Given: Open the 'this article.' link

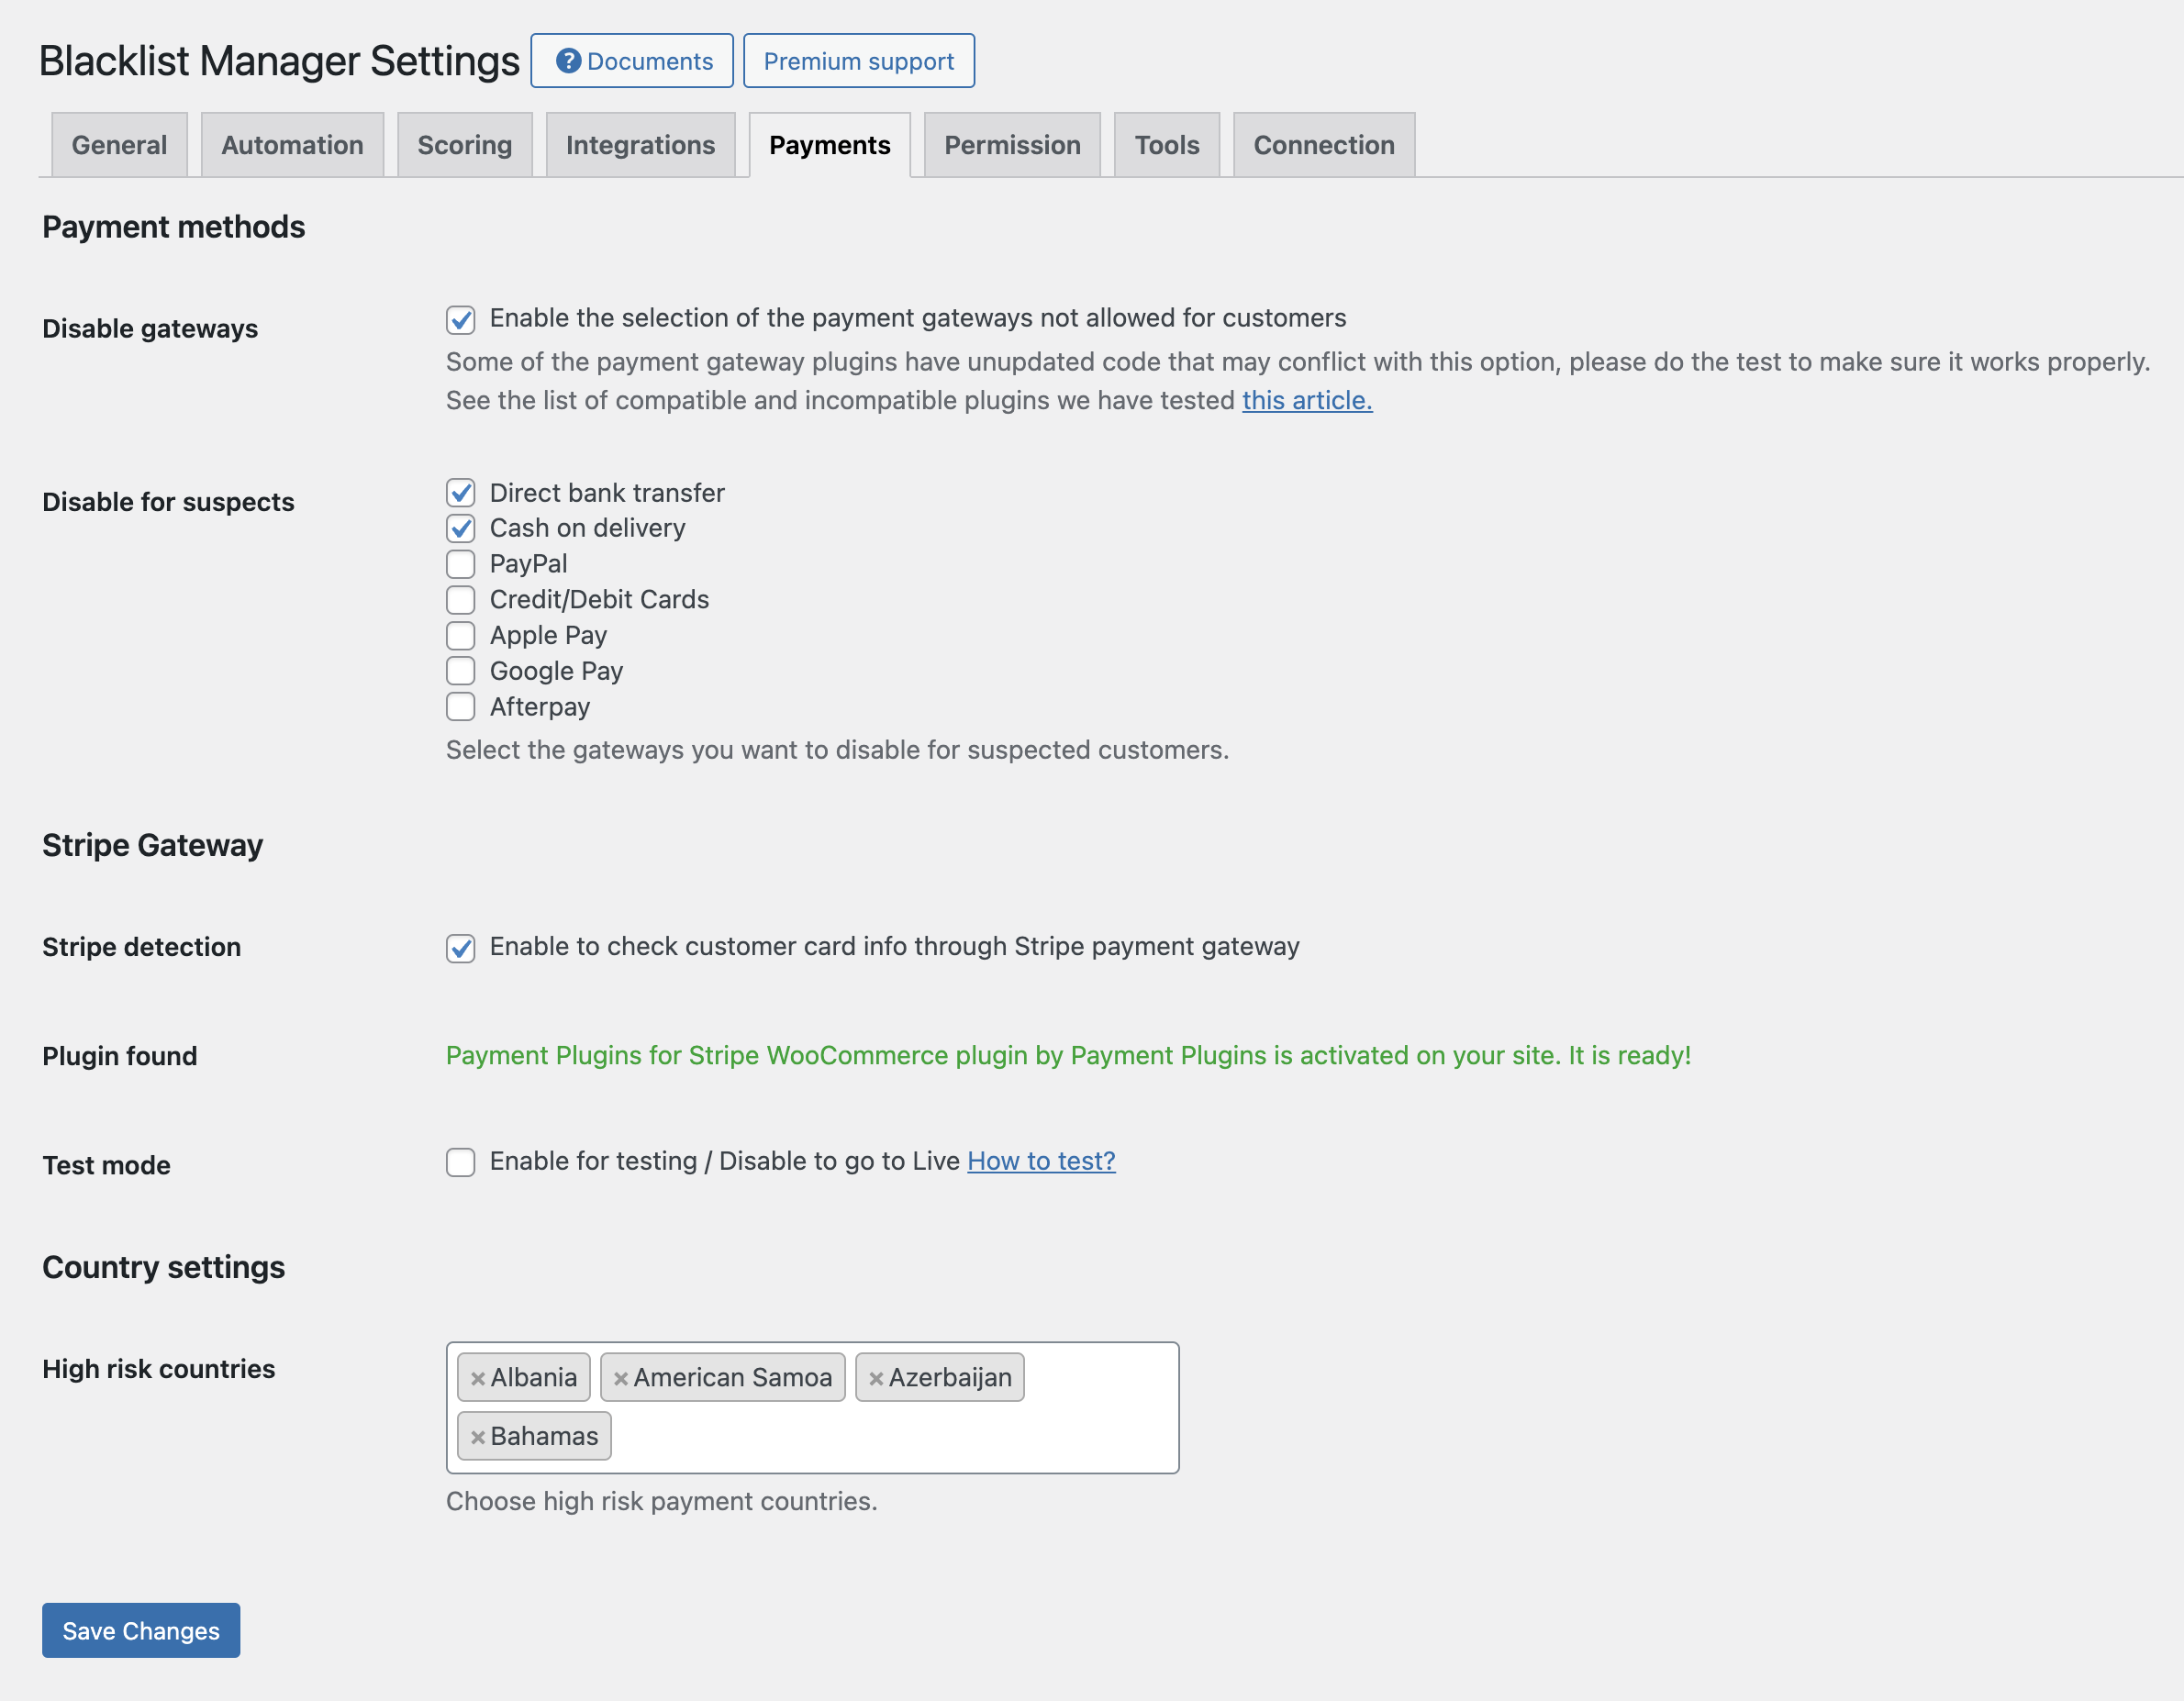Looking at the screenshot, I should click(x=1307, y=400).
